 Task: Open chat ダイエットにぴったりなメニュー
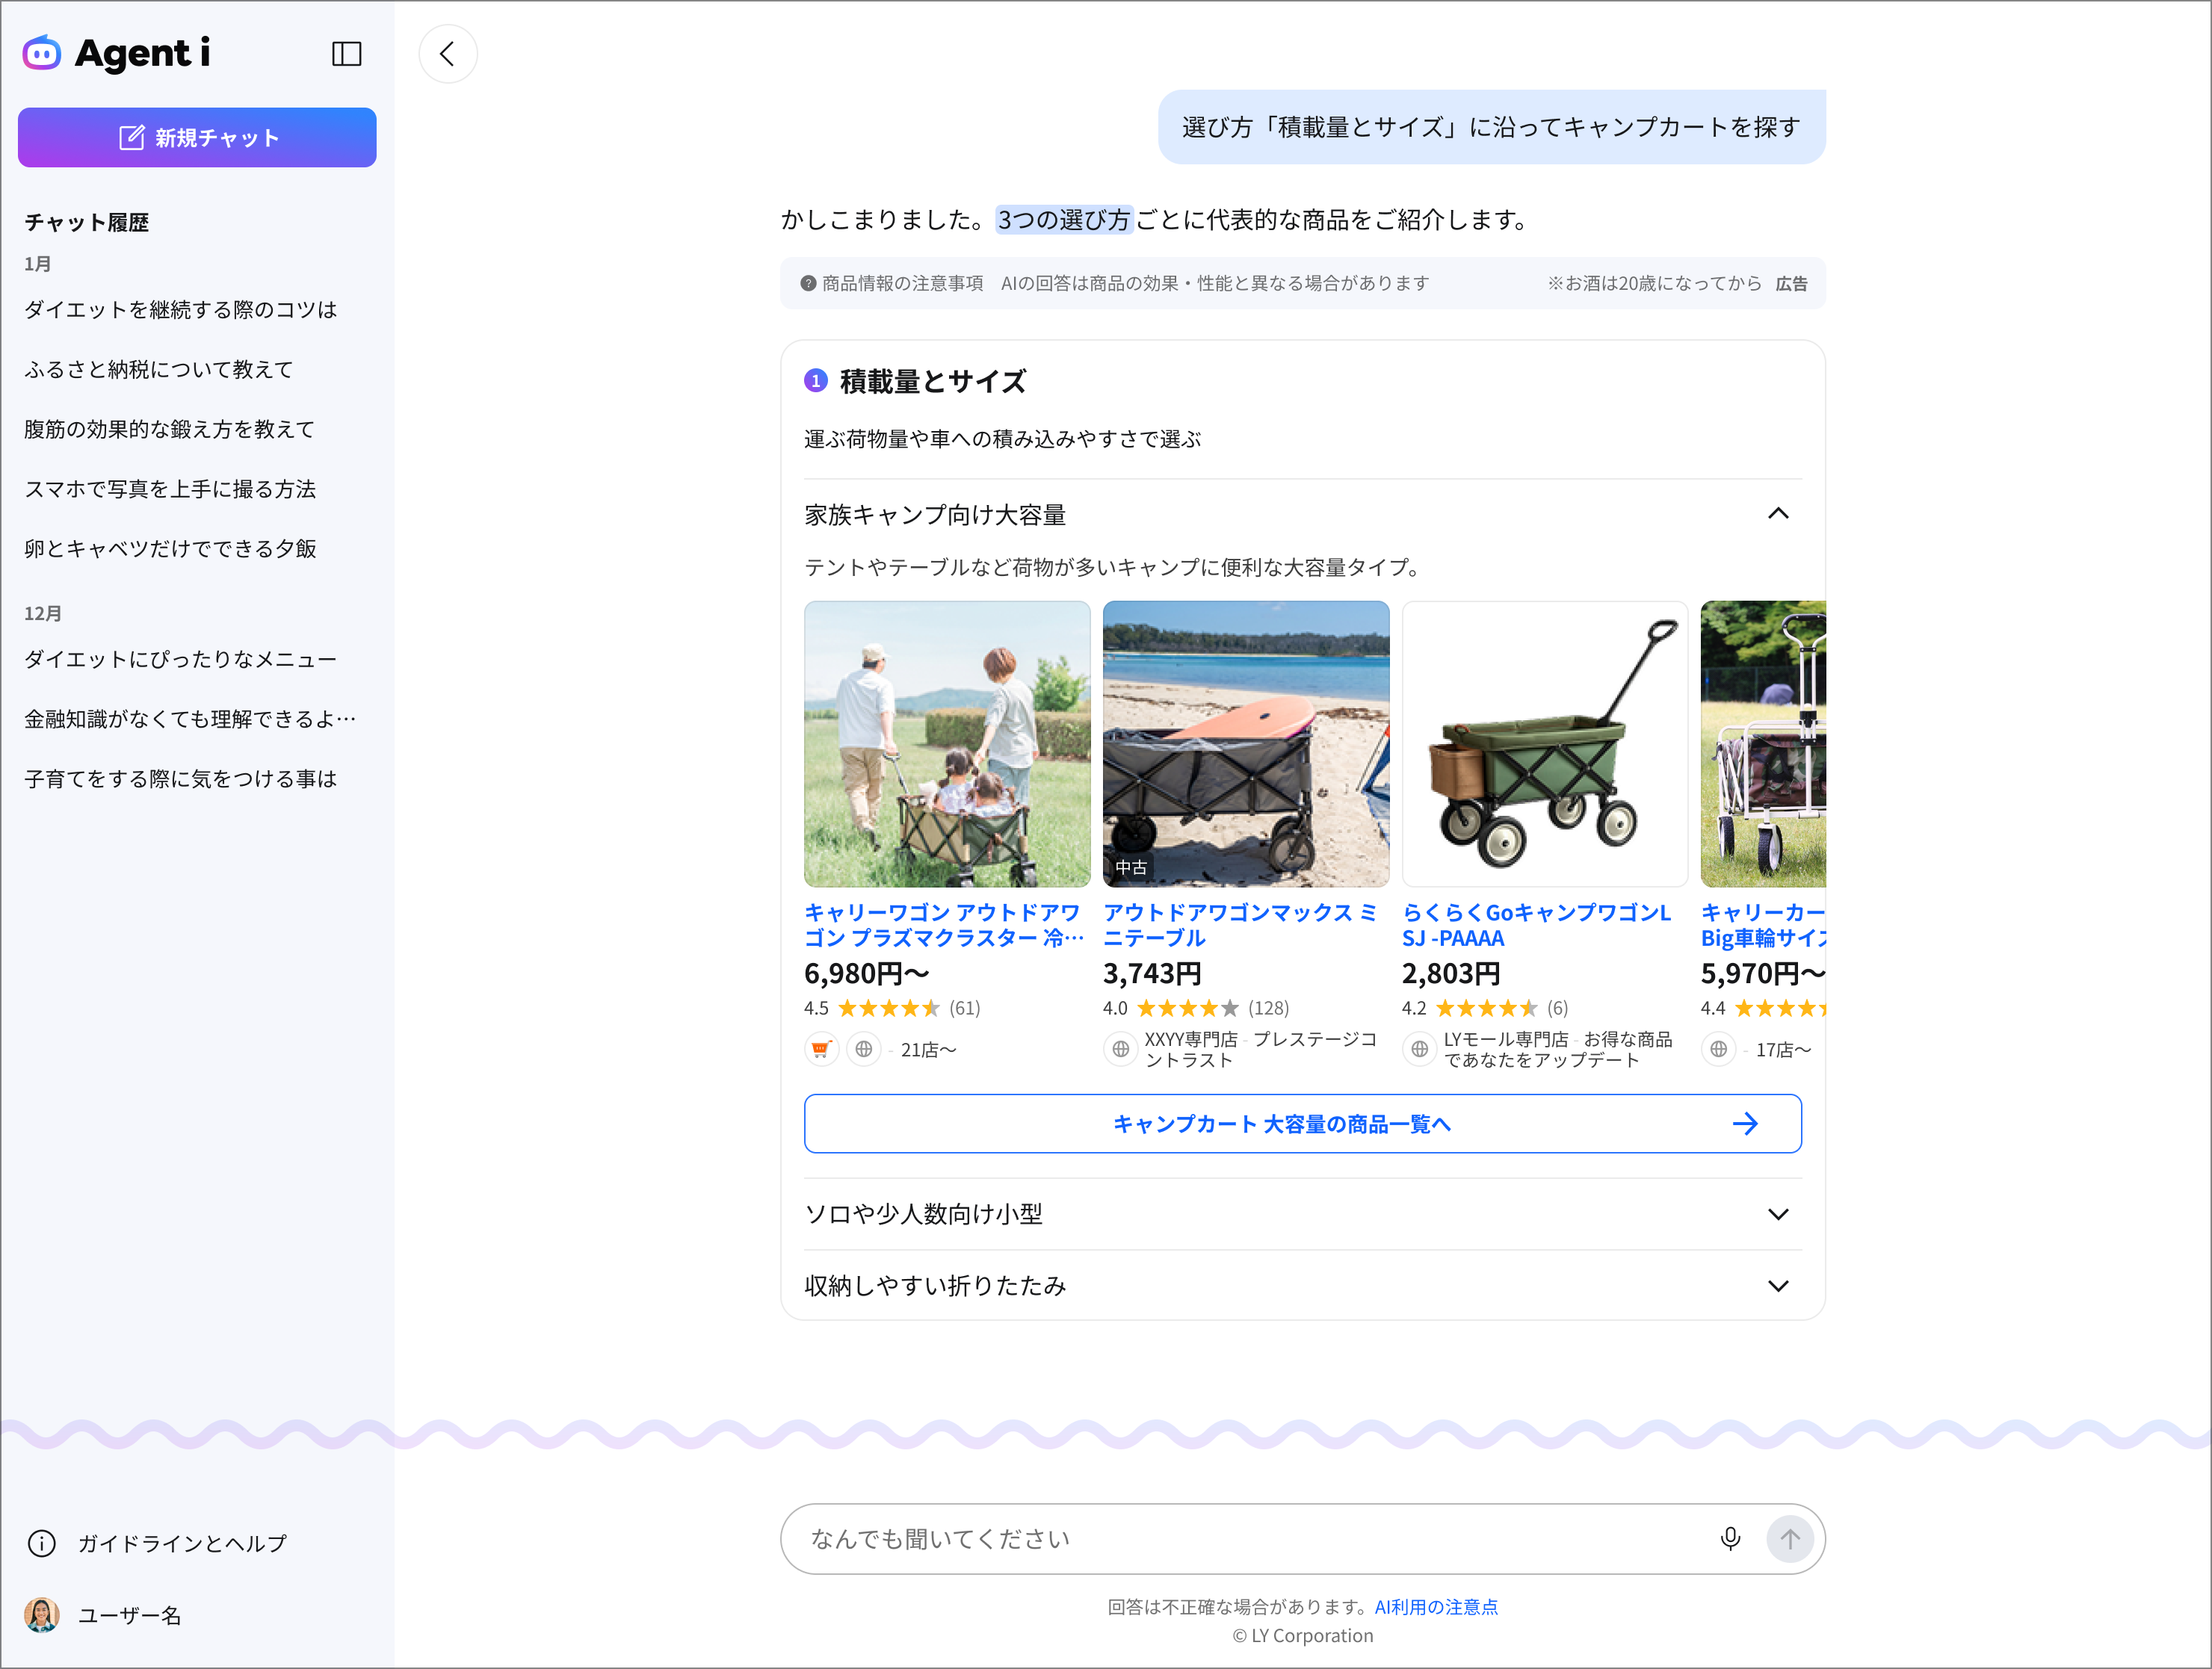(181, 659)
